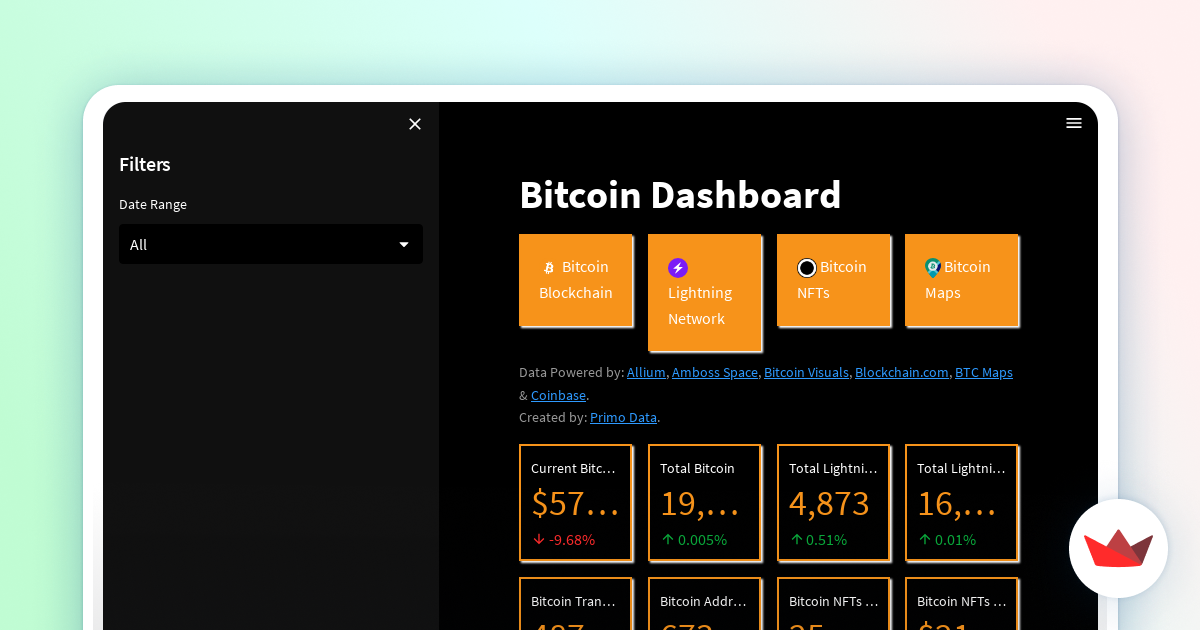Image resolution: width=1200 pixels, height=630 pixels.
Task: Click the Current Bitcoin price card
Action: click(576, 502)
